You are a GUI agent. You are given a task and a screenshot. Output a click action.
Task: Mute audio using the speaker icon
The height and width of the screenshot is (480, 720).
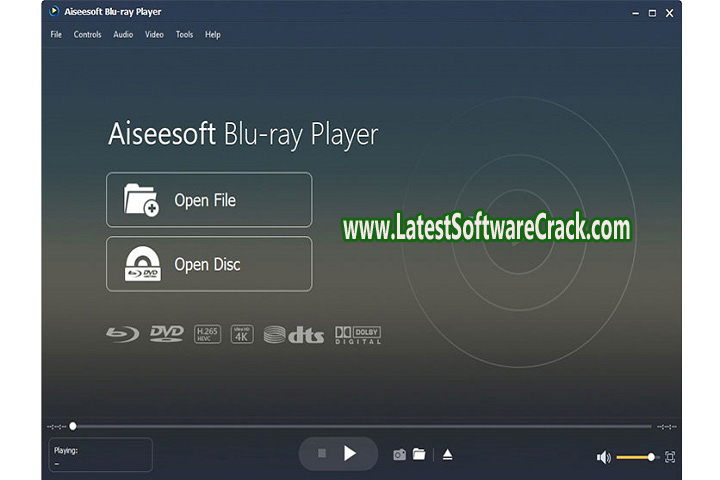click(603, 457)
